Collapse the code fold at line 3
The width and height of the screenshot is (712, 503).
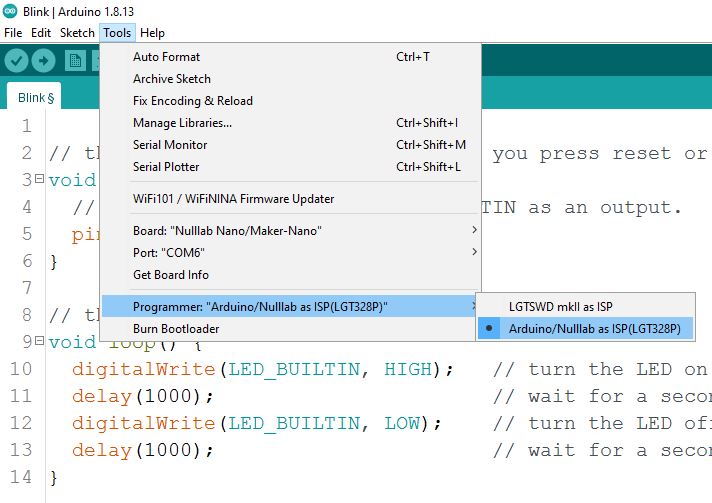[x=39, y=180]
